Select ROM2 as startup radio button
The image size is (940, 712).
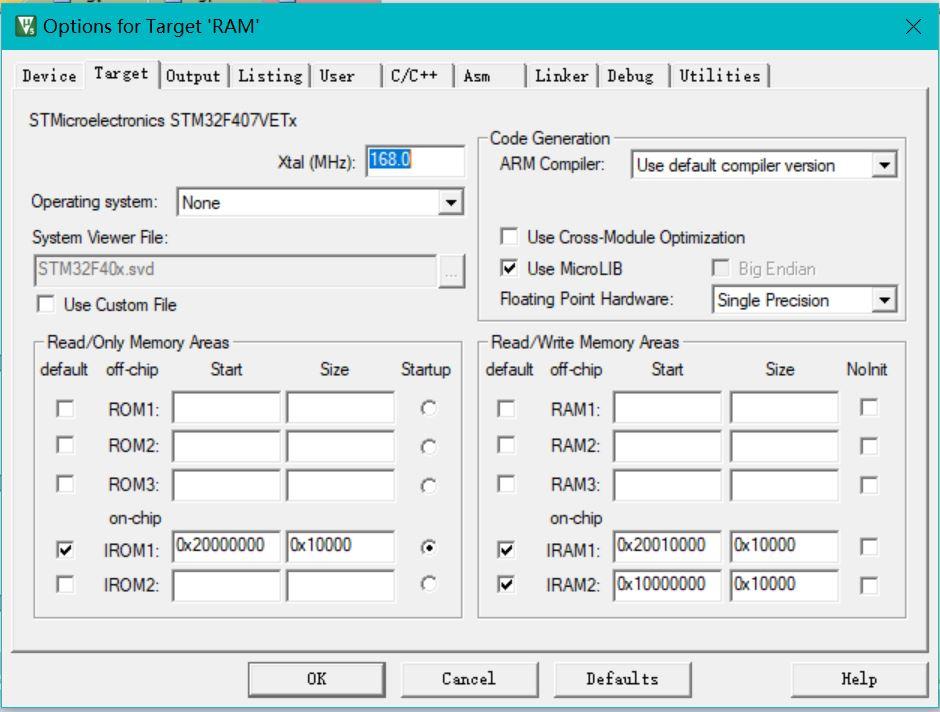coord(428,446)
